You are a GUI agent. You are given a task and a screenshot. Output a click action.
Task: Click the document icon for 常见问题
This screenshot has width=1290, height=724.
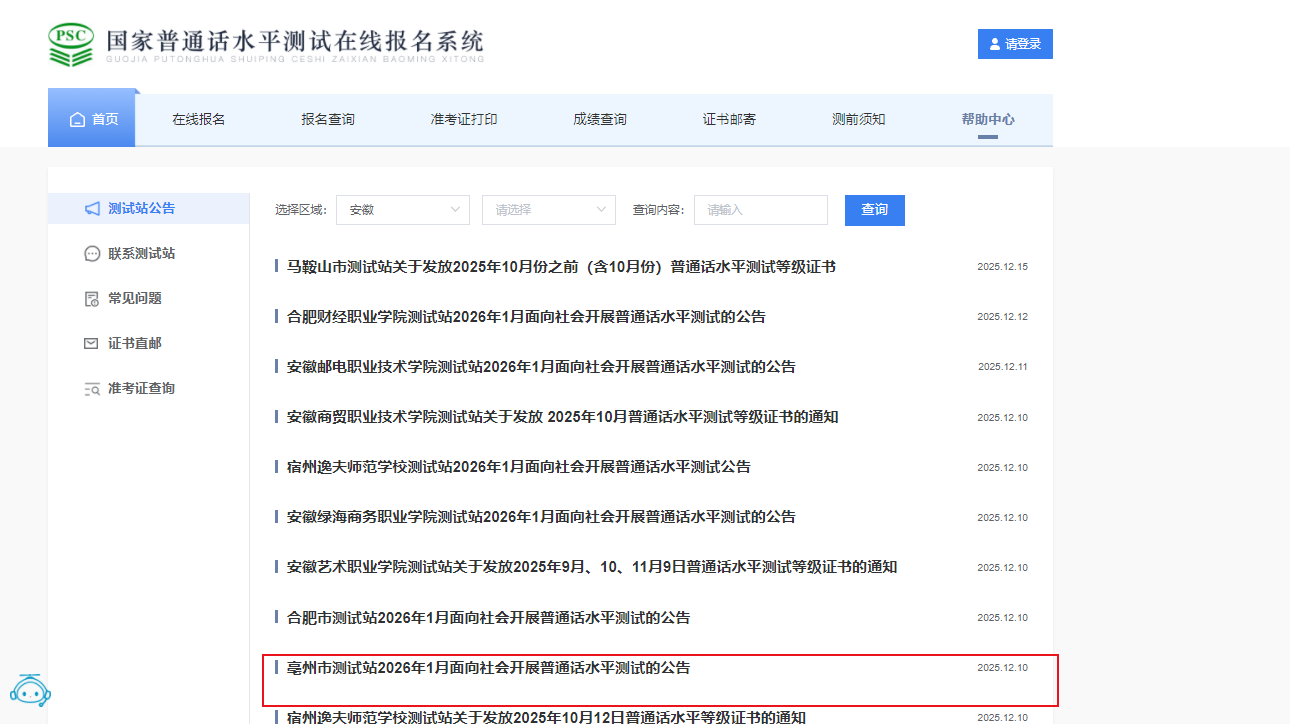(x=92, y=299)
